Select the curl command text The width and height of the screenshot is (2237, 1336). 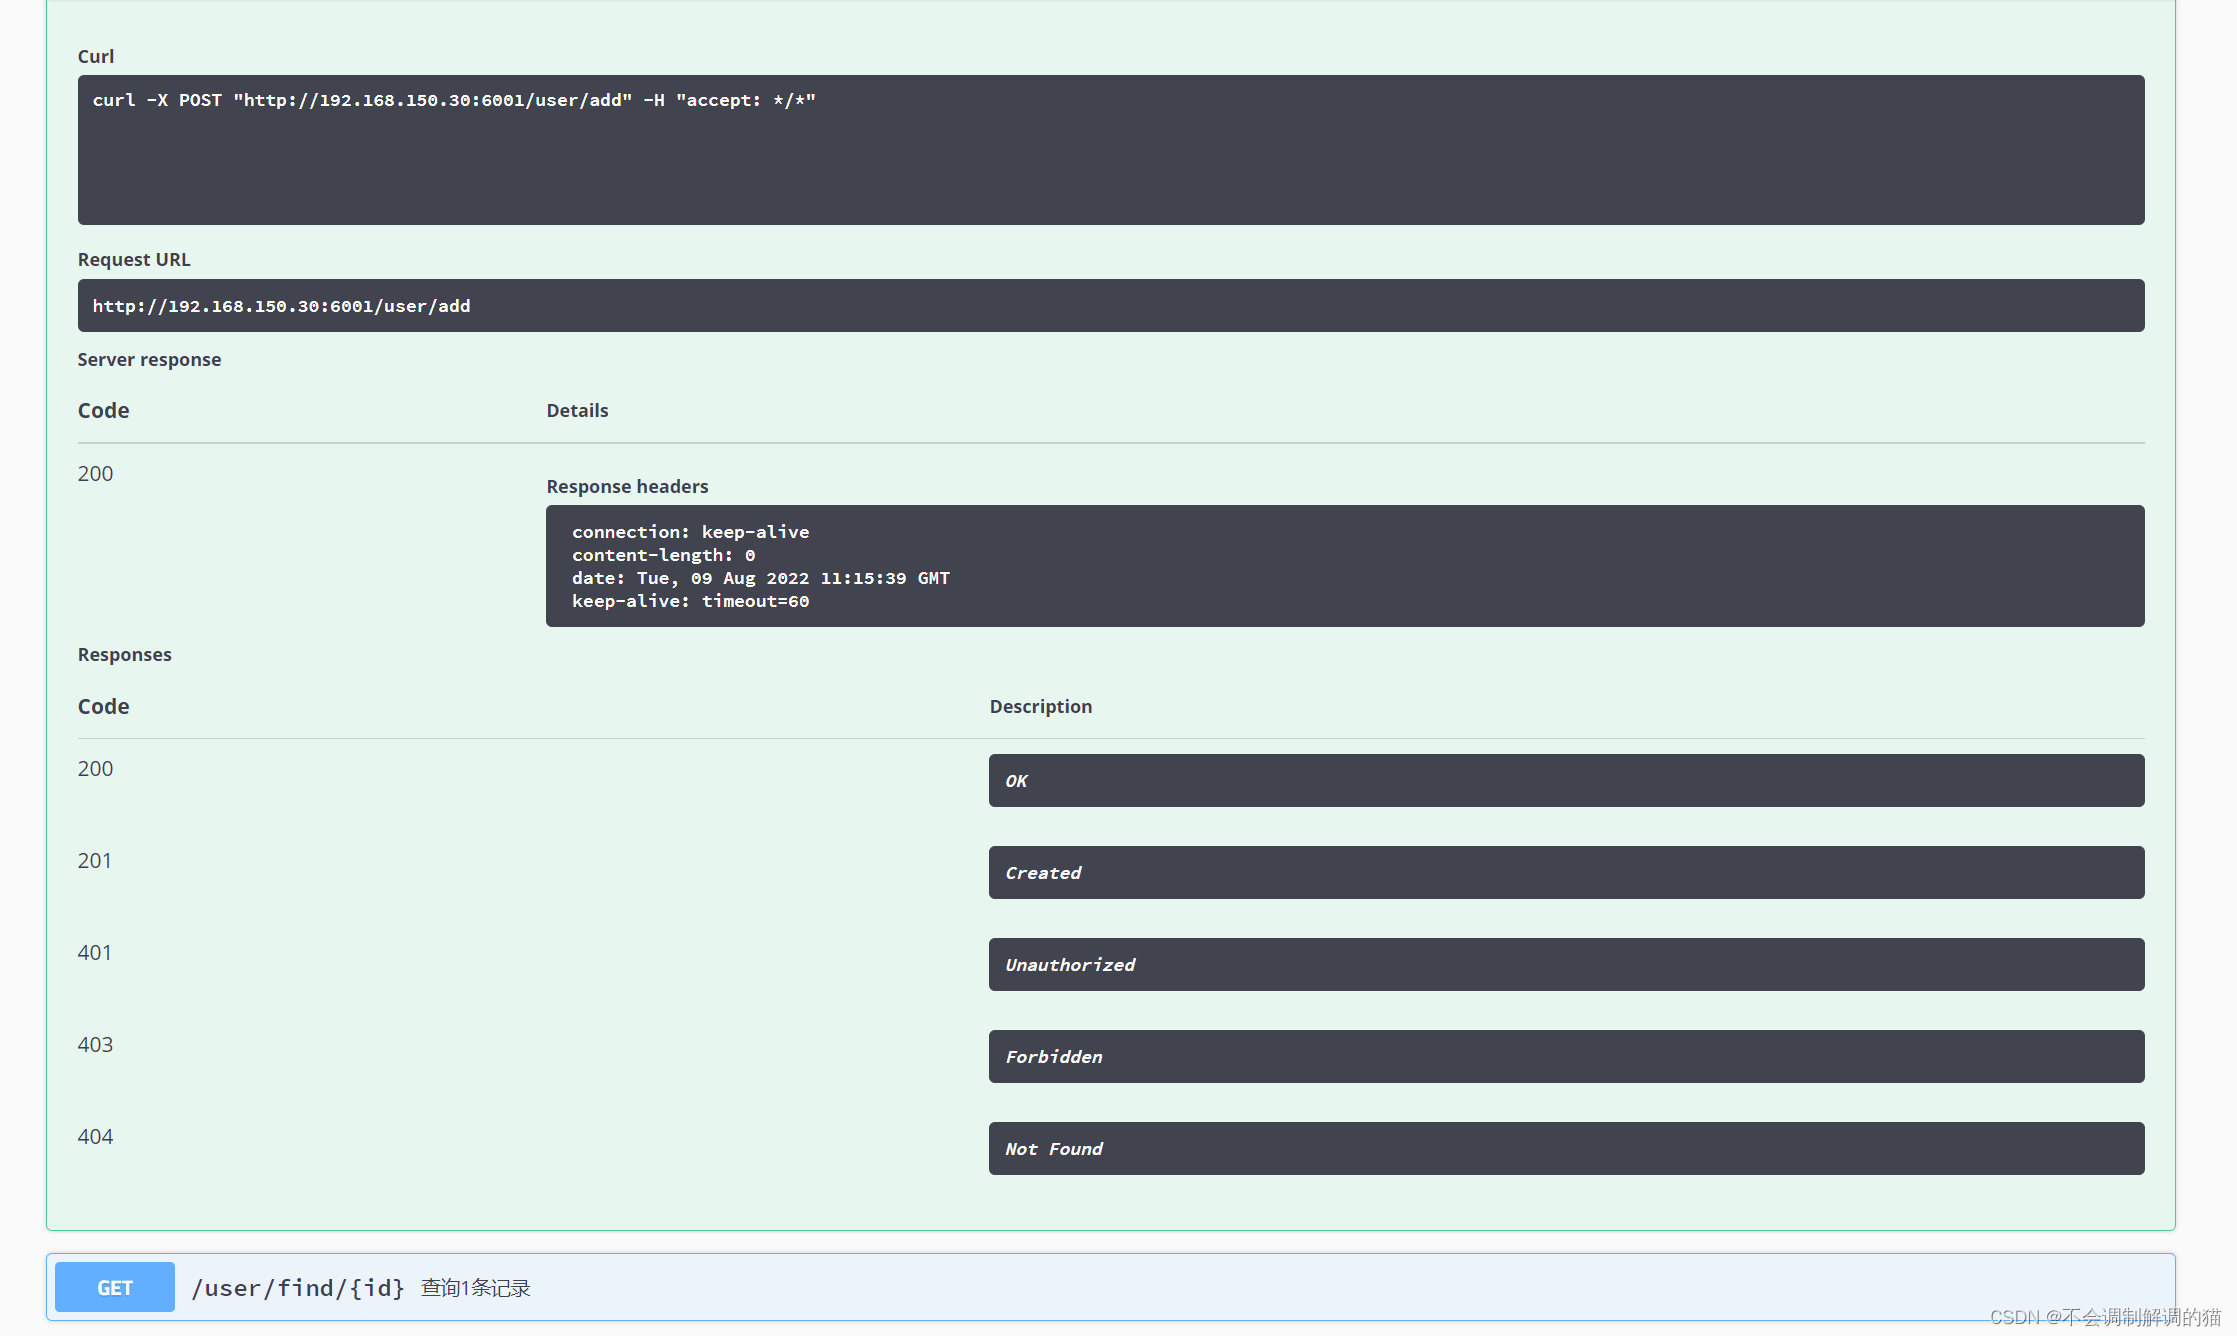click(454, 100)
